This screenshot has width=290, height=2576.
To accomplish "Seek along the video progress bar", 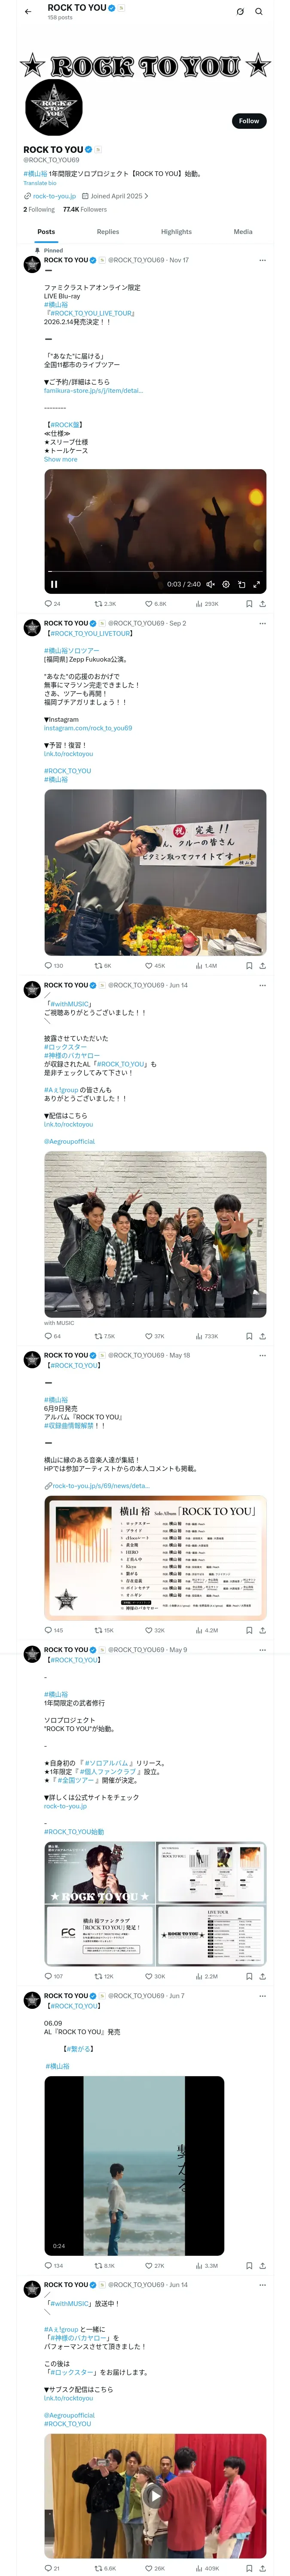I will [x=155, y=573].
